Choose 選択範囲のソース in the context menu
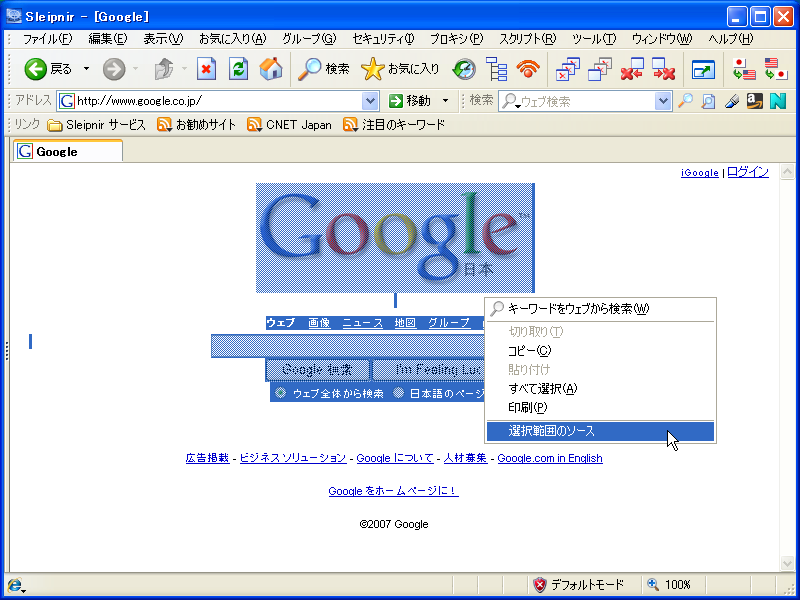 pyautogui.click(x=600, y=431)
